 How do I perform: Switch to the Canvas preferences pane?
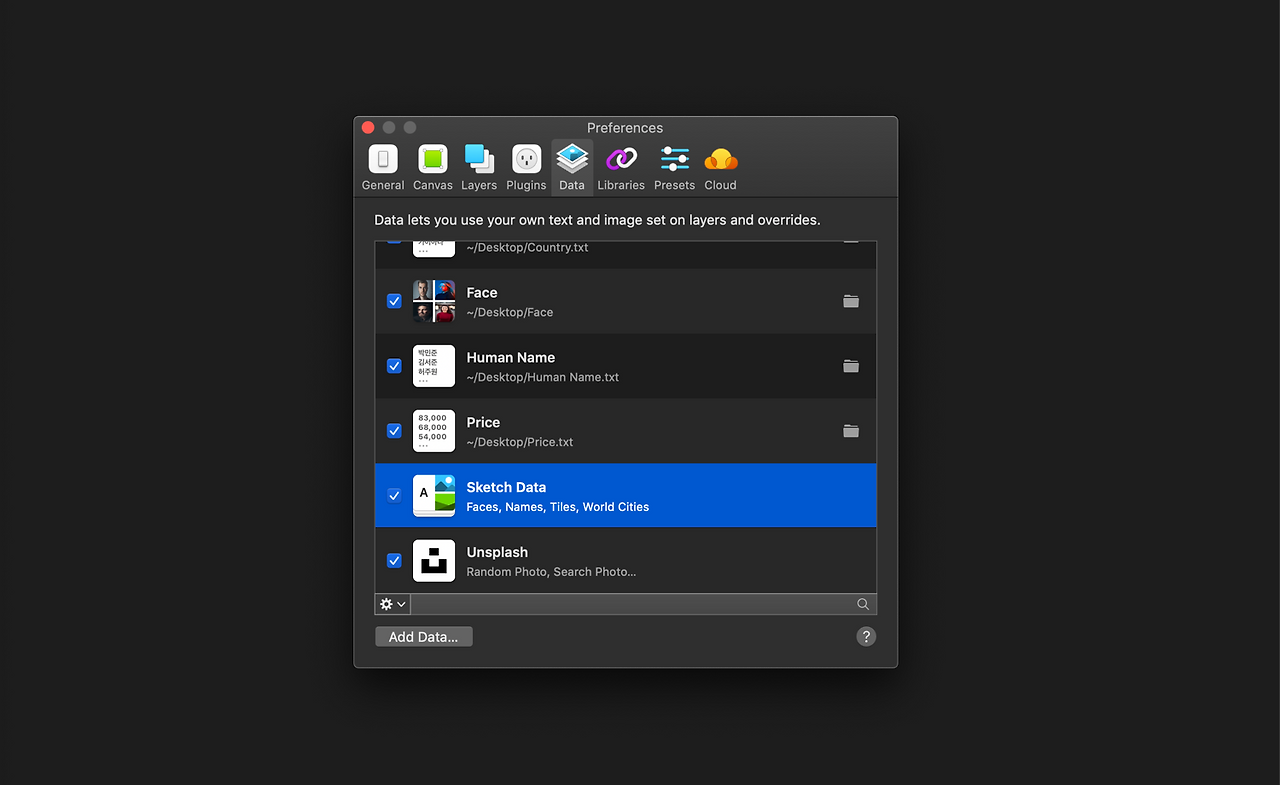point(432,166)
